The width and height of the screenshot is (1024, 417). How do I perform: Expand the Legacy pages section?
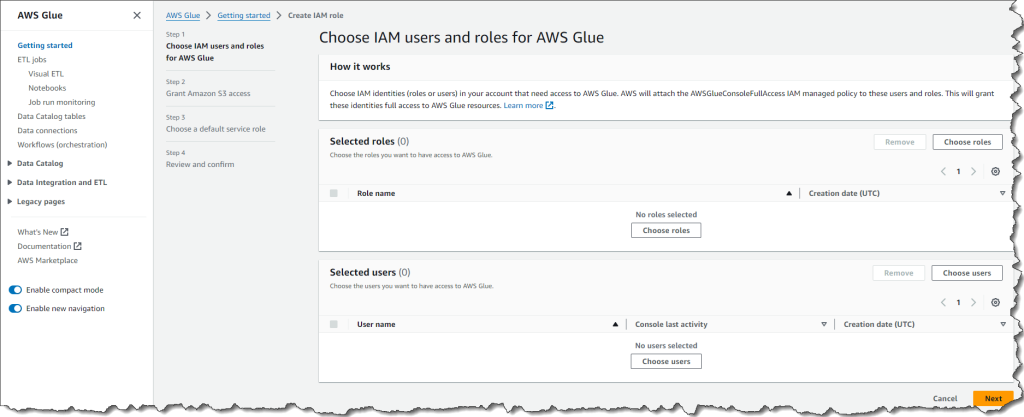10,201
